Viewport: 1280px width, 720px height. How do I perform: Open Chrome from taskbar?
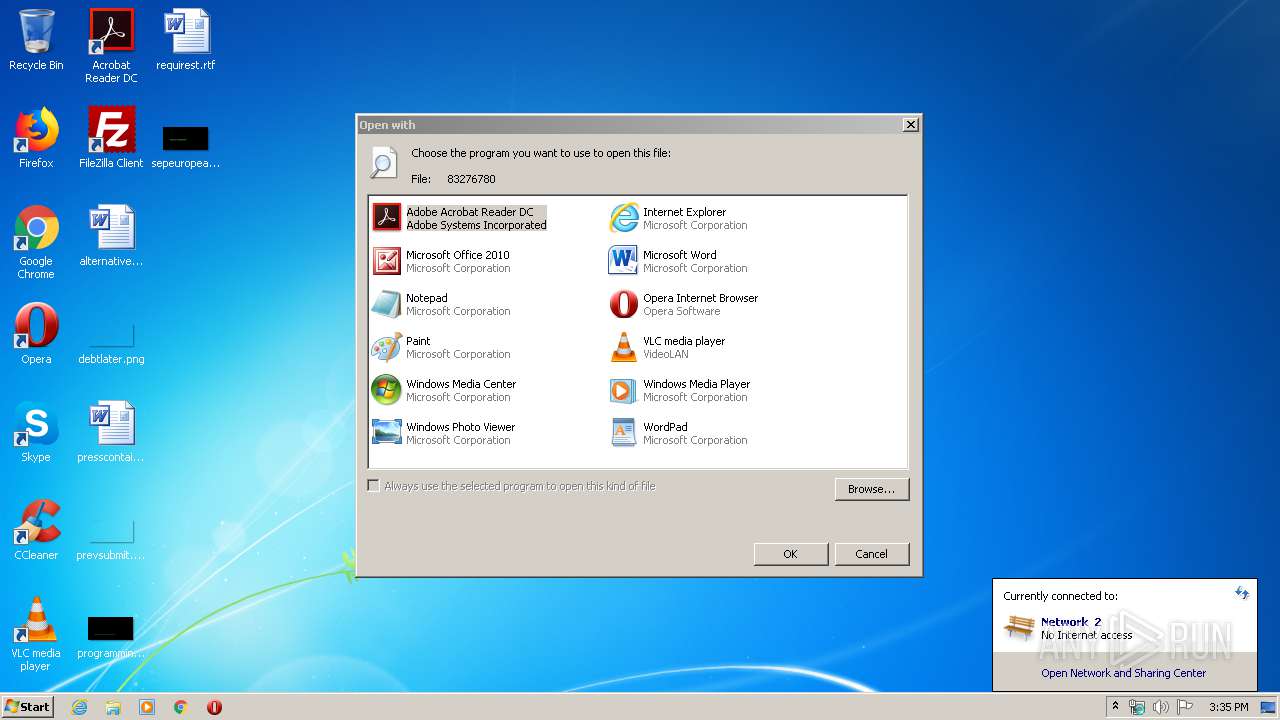pyautogui.click(x=181, y=707)
